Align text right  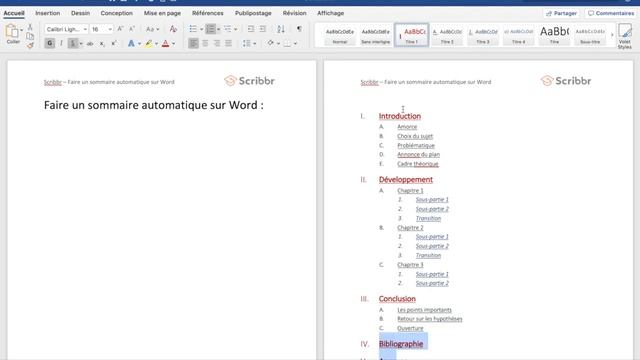pos(217,43)
